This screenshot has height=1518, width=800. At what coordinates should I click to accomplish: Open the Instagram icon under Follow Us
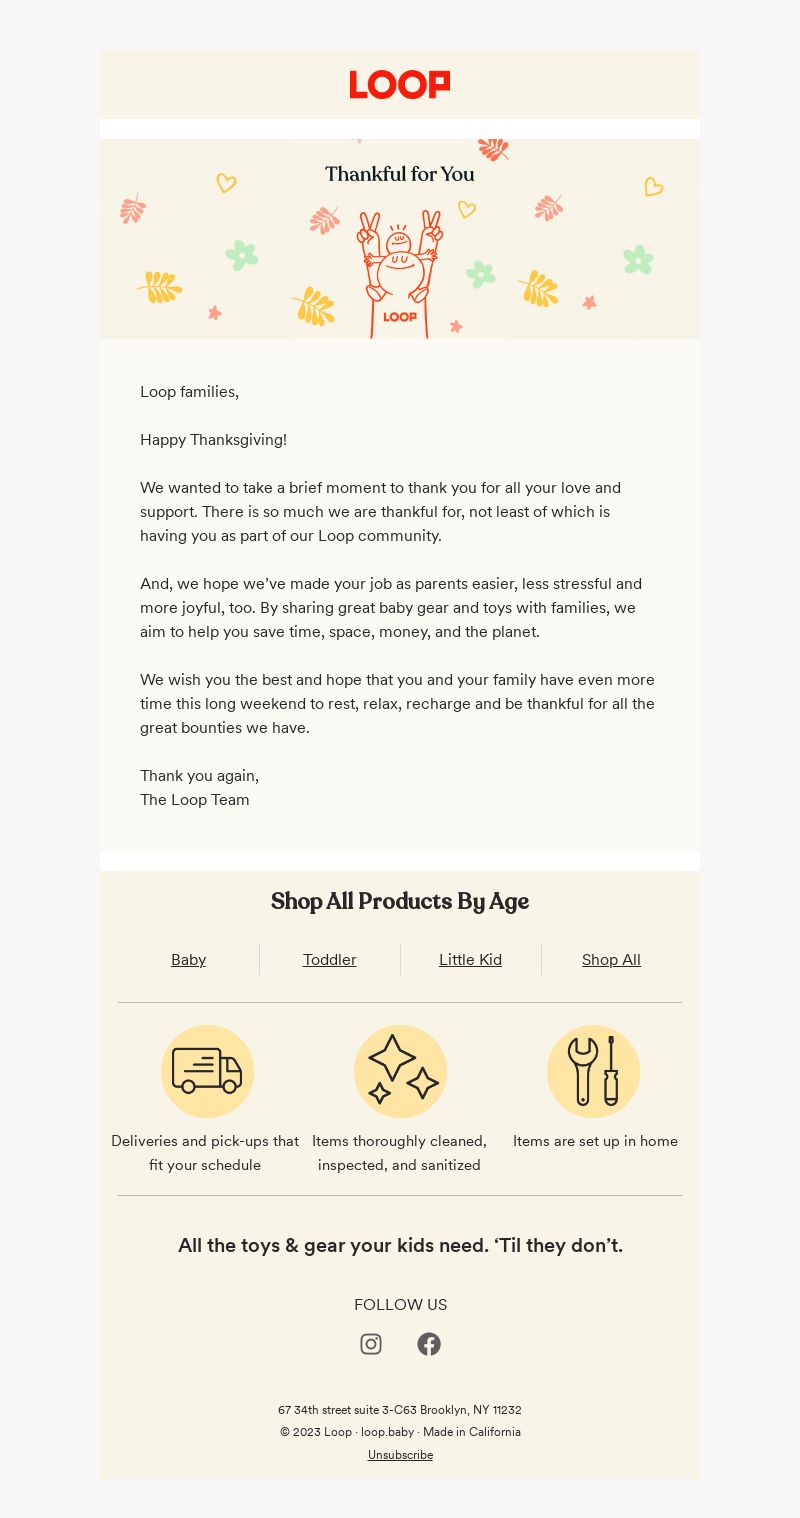click(371, 1344)
